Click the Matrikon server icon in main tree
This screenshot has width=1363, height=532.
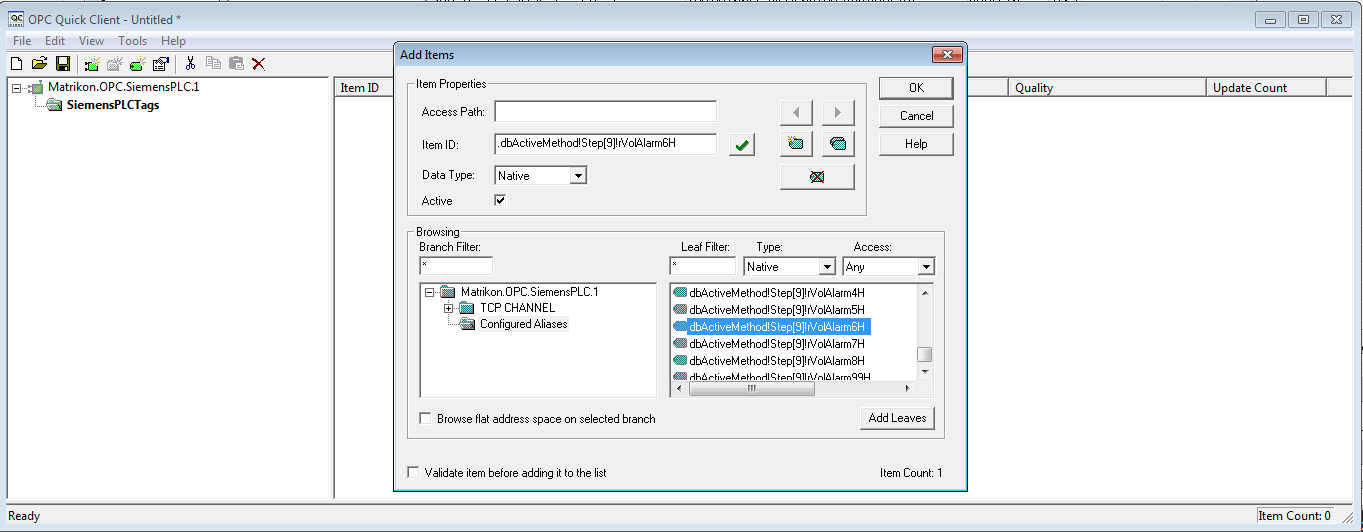[36, 87]
